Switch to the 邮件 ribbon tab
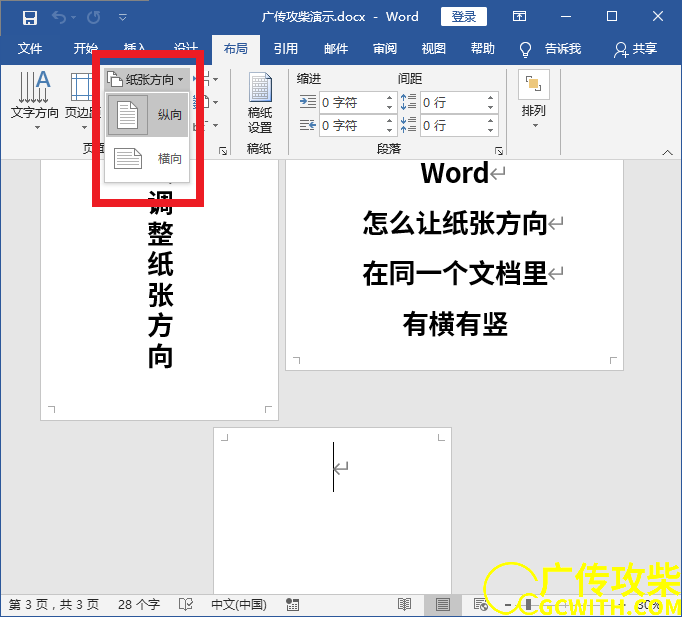 click(336, 48)
